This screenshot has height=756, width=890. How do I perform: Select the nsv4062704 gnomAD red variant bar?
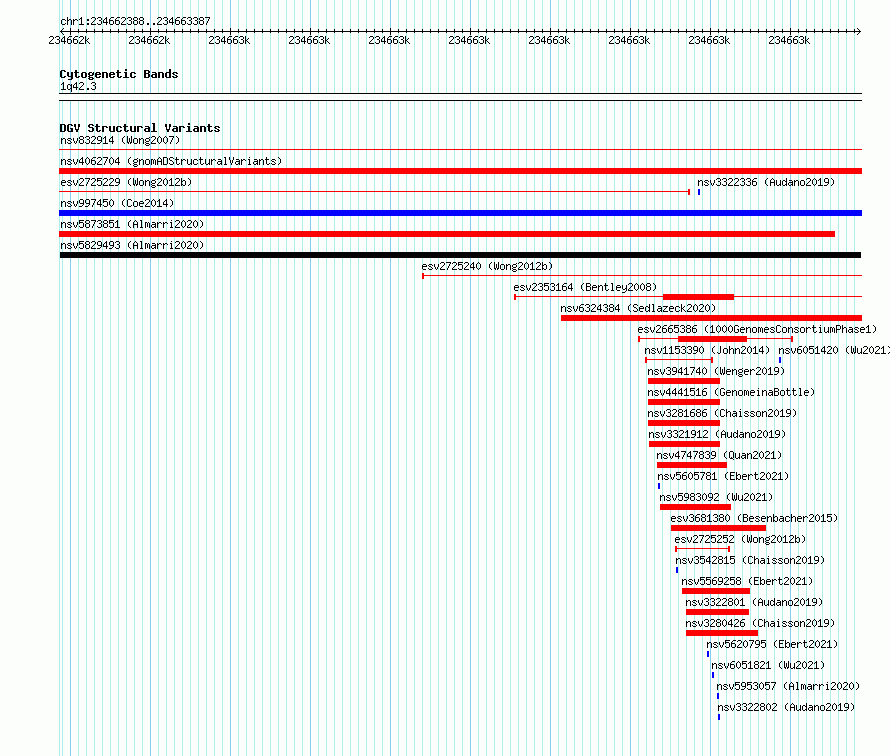pos(460,171)
